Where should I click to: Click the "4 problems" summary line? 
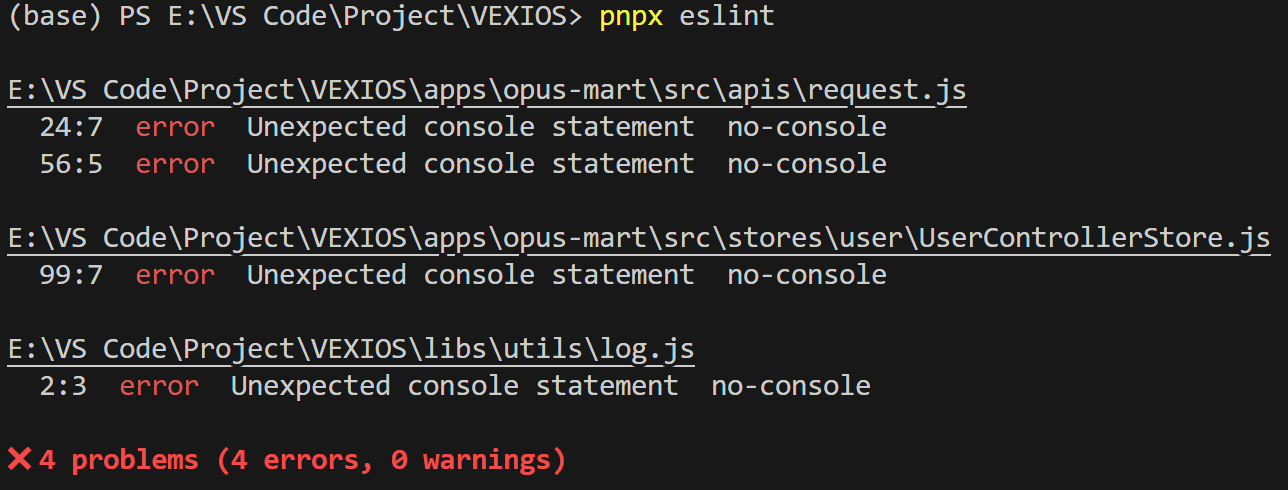point(302,460)
